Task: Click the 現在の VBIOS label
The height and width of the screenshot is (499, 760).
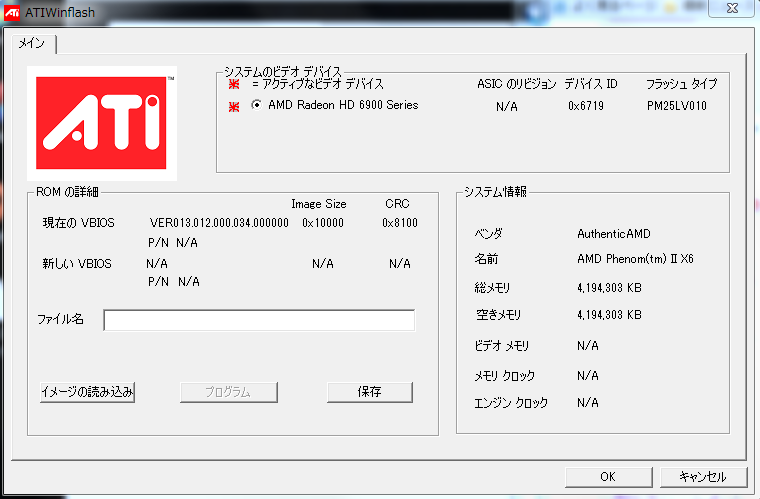Action: point(79,223)
